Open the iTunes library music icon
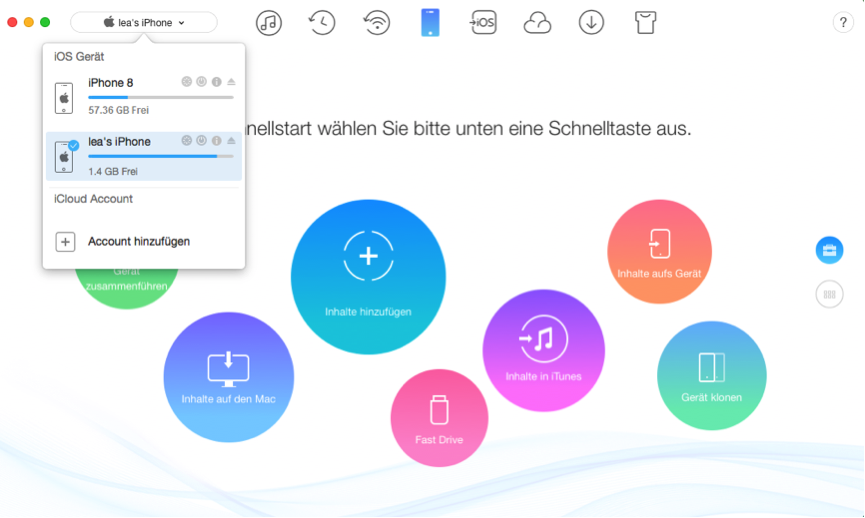Viewport: 865px width, 518px height. click(269, 23)
